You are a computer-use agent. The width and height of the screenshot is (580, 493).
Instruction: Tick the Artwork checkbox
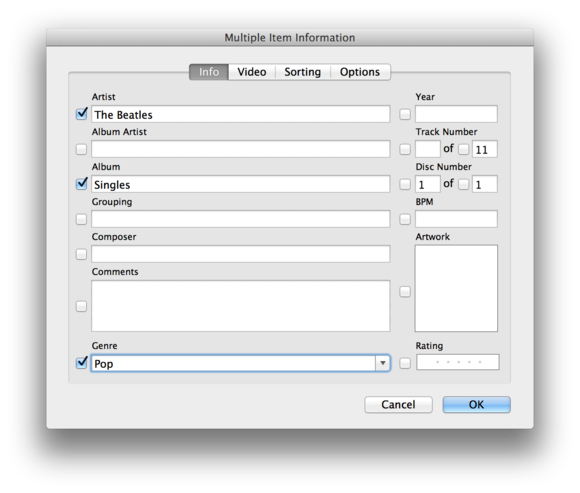point(405,292)
